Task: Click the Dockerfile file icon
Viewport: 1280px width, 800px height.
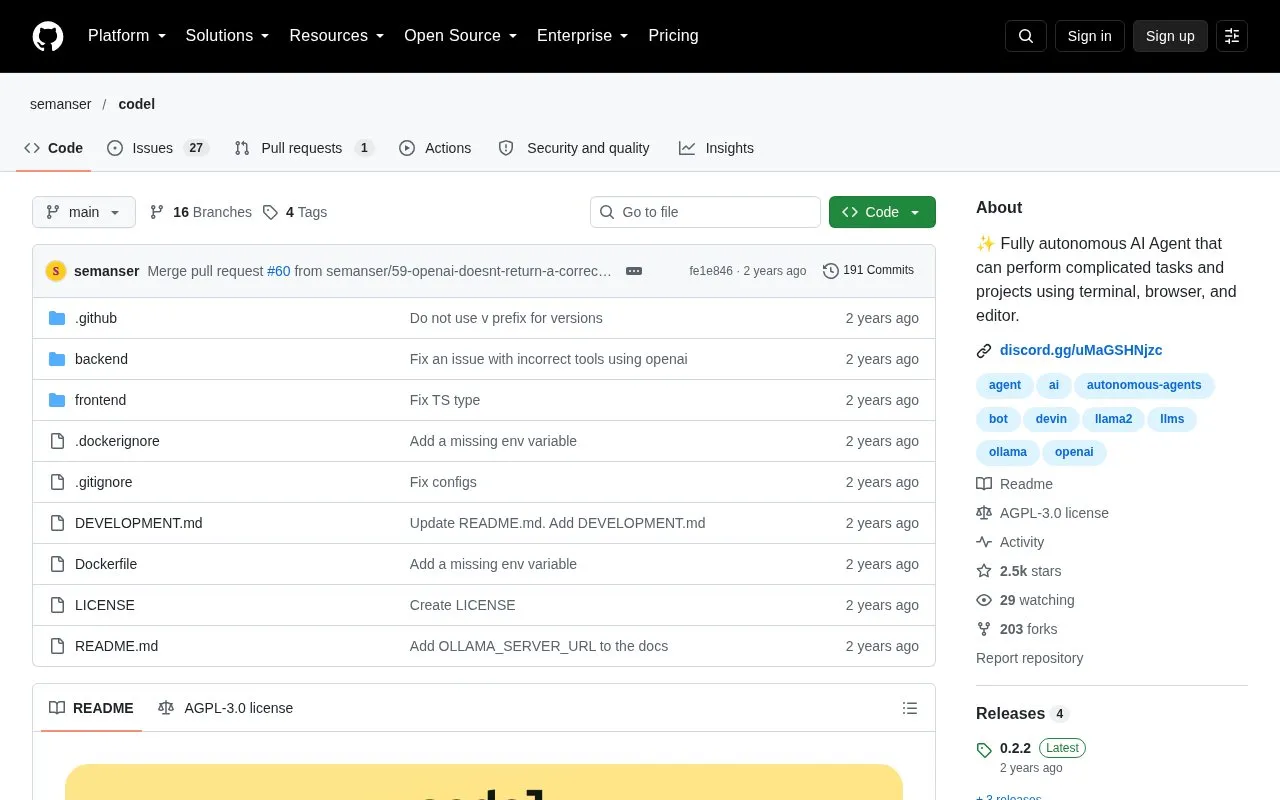Action: pos(57,564)
